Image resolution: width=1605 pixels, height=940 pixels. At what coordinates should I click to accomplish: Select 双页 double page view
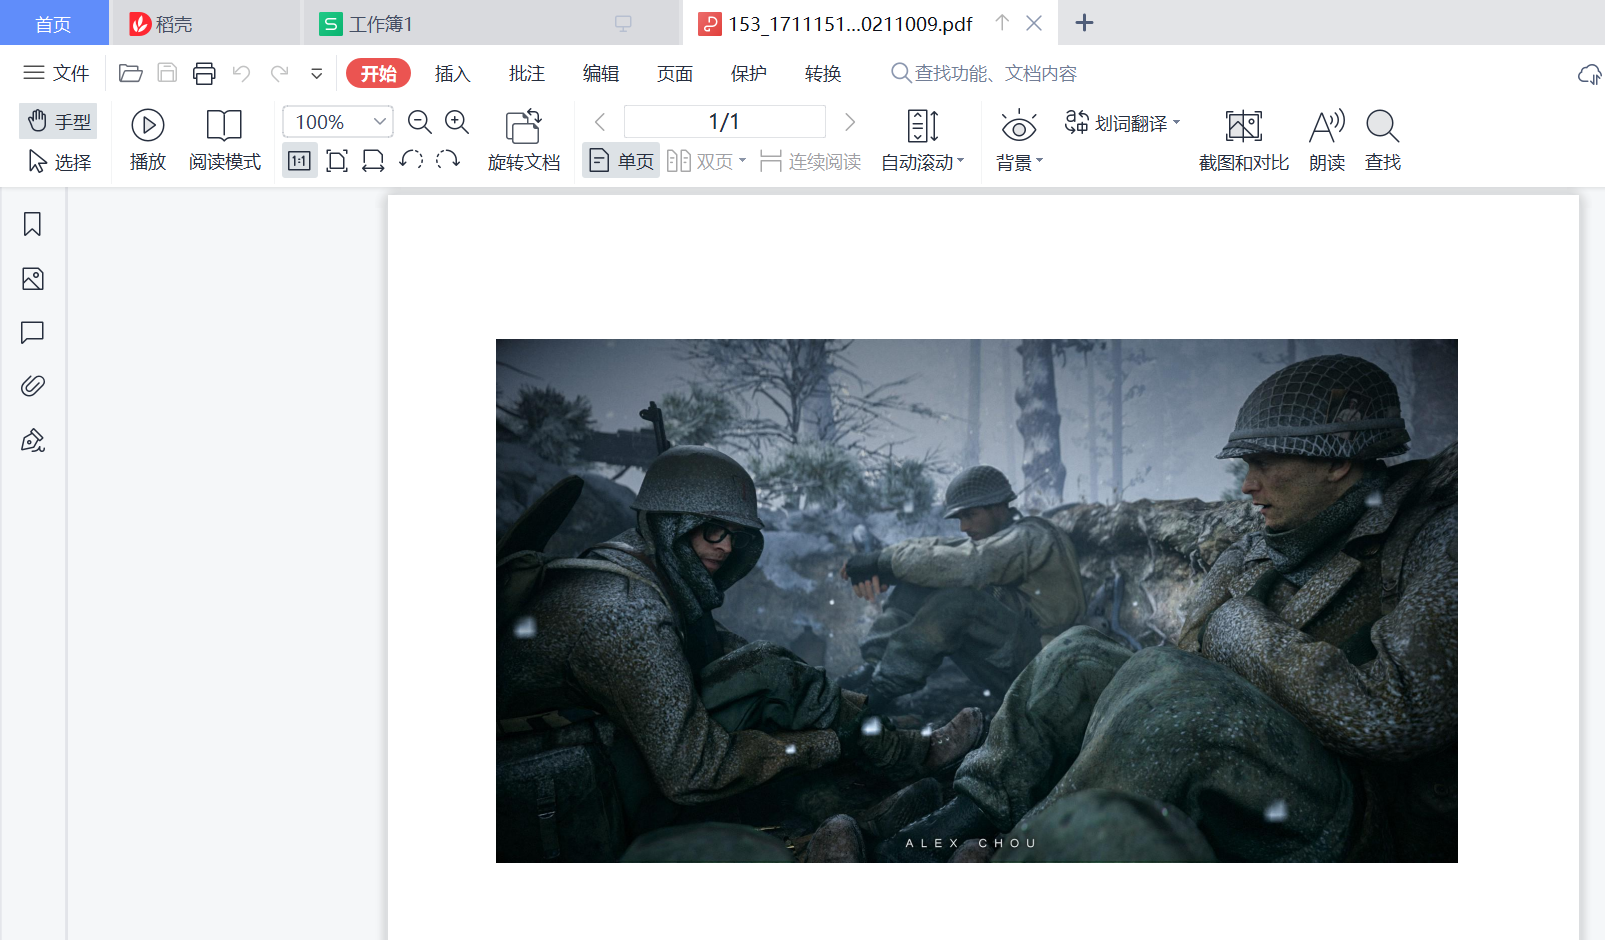tap(700, 161)
